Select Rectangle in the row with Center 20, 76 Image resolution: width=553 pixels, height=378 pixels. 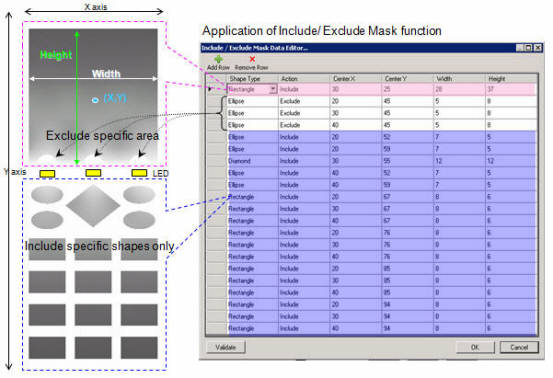click(x=253, y=233)
